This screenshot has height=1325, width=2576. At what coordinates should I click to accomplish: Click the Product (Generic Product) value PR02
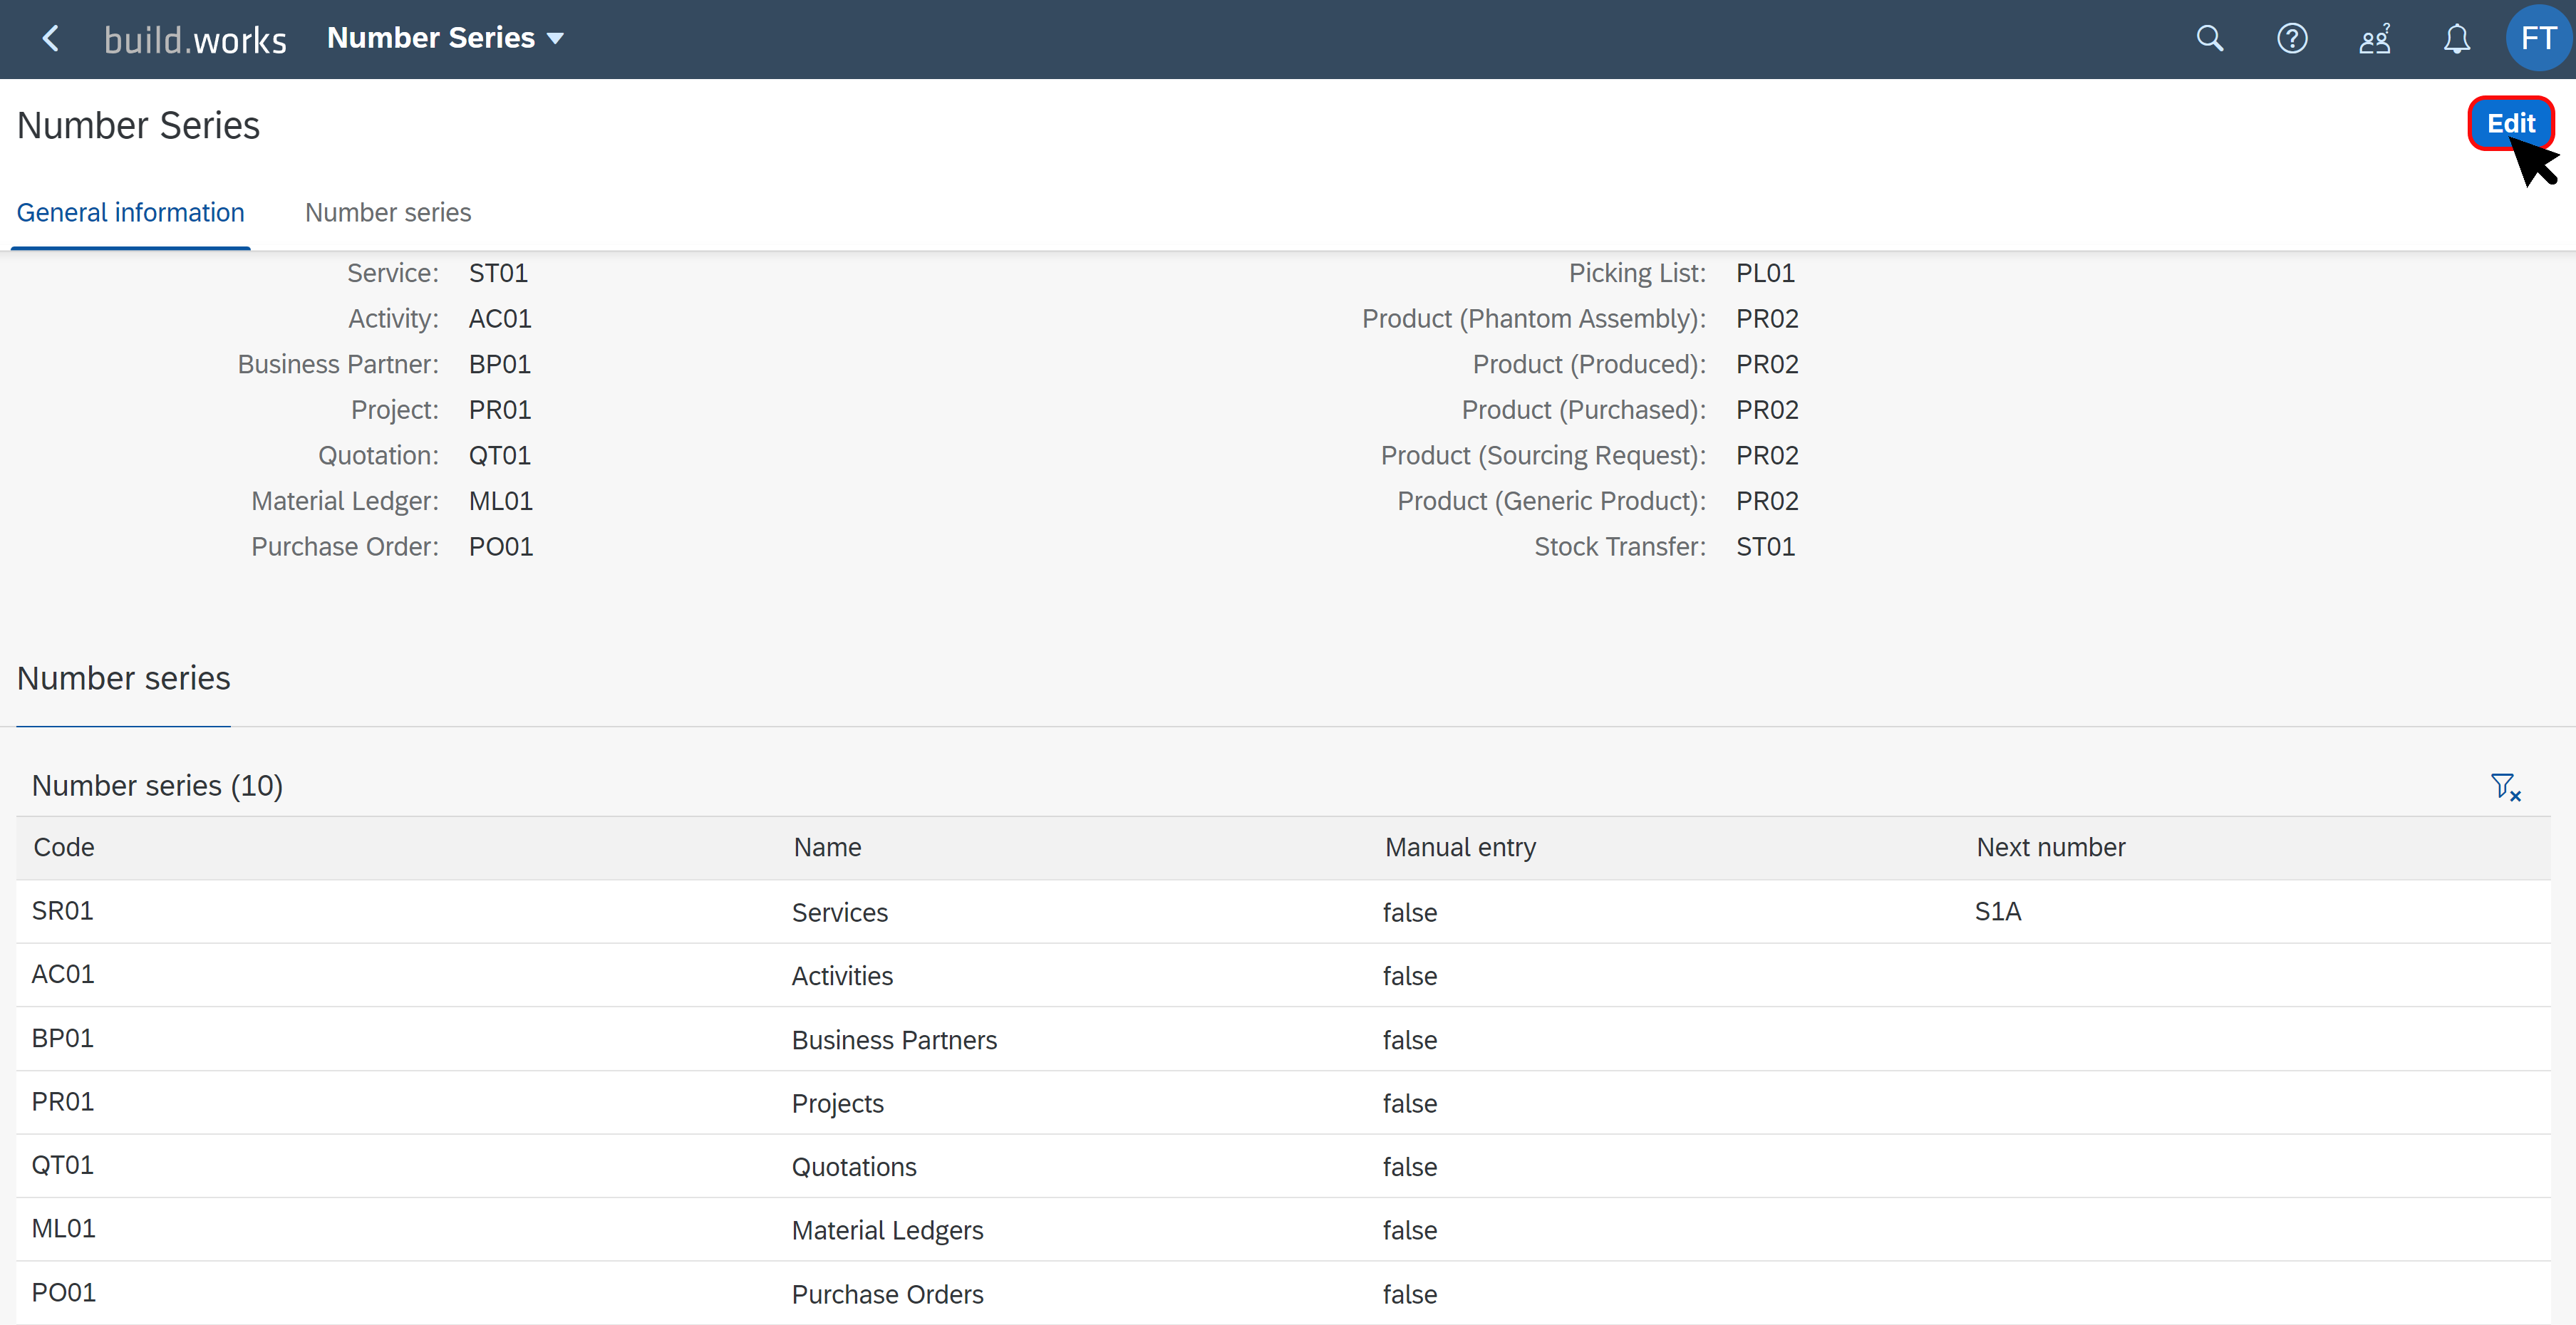pyautogui.click(x=1767, y=501)
